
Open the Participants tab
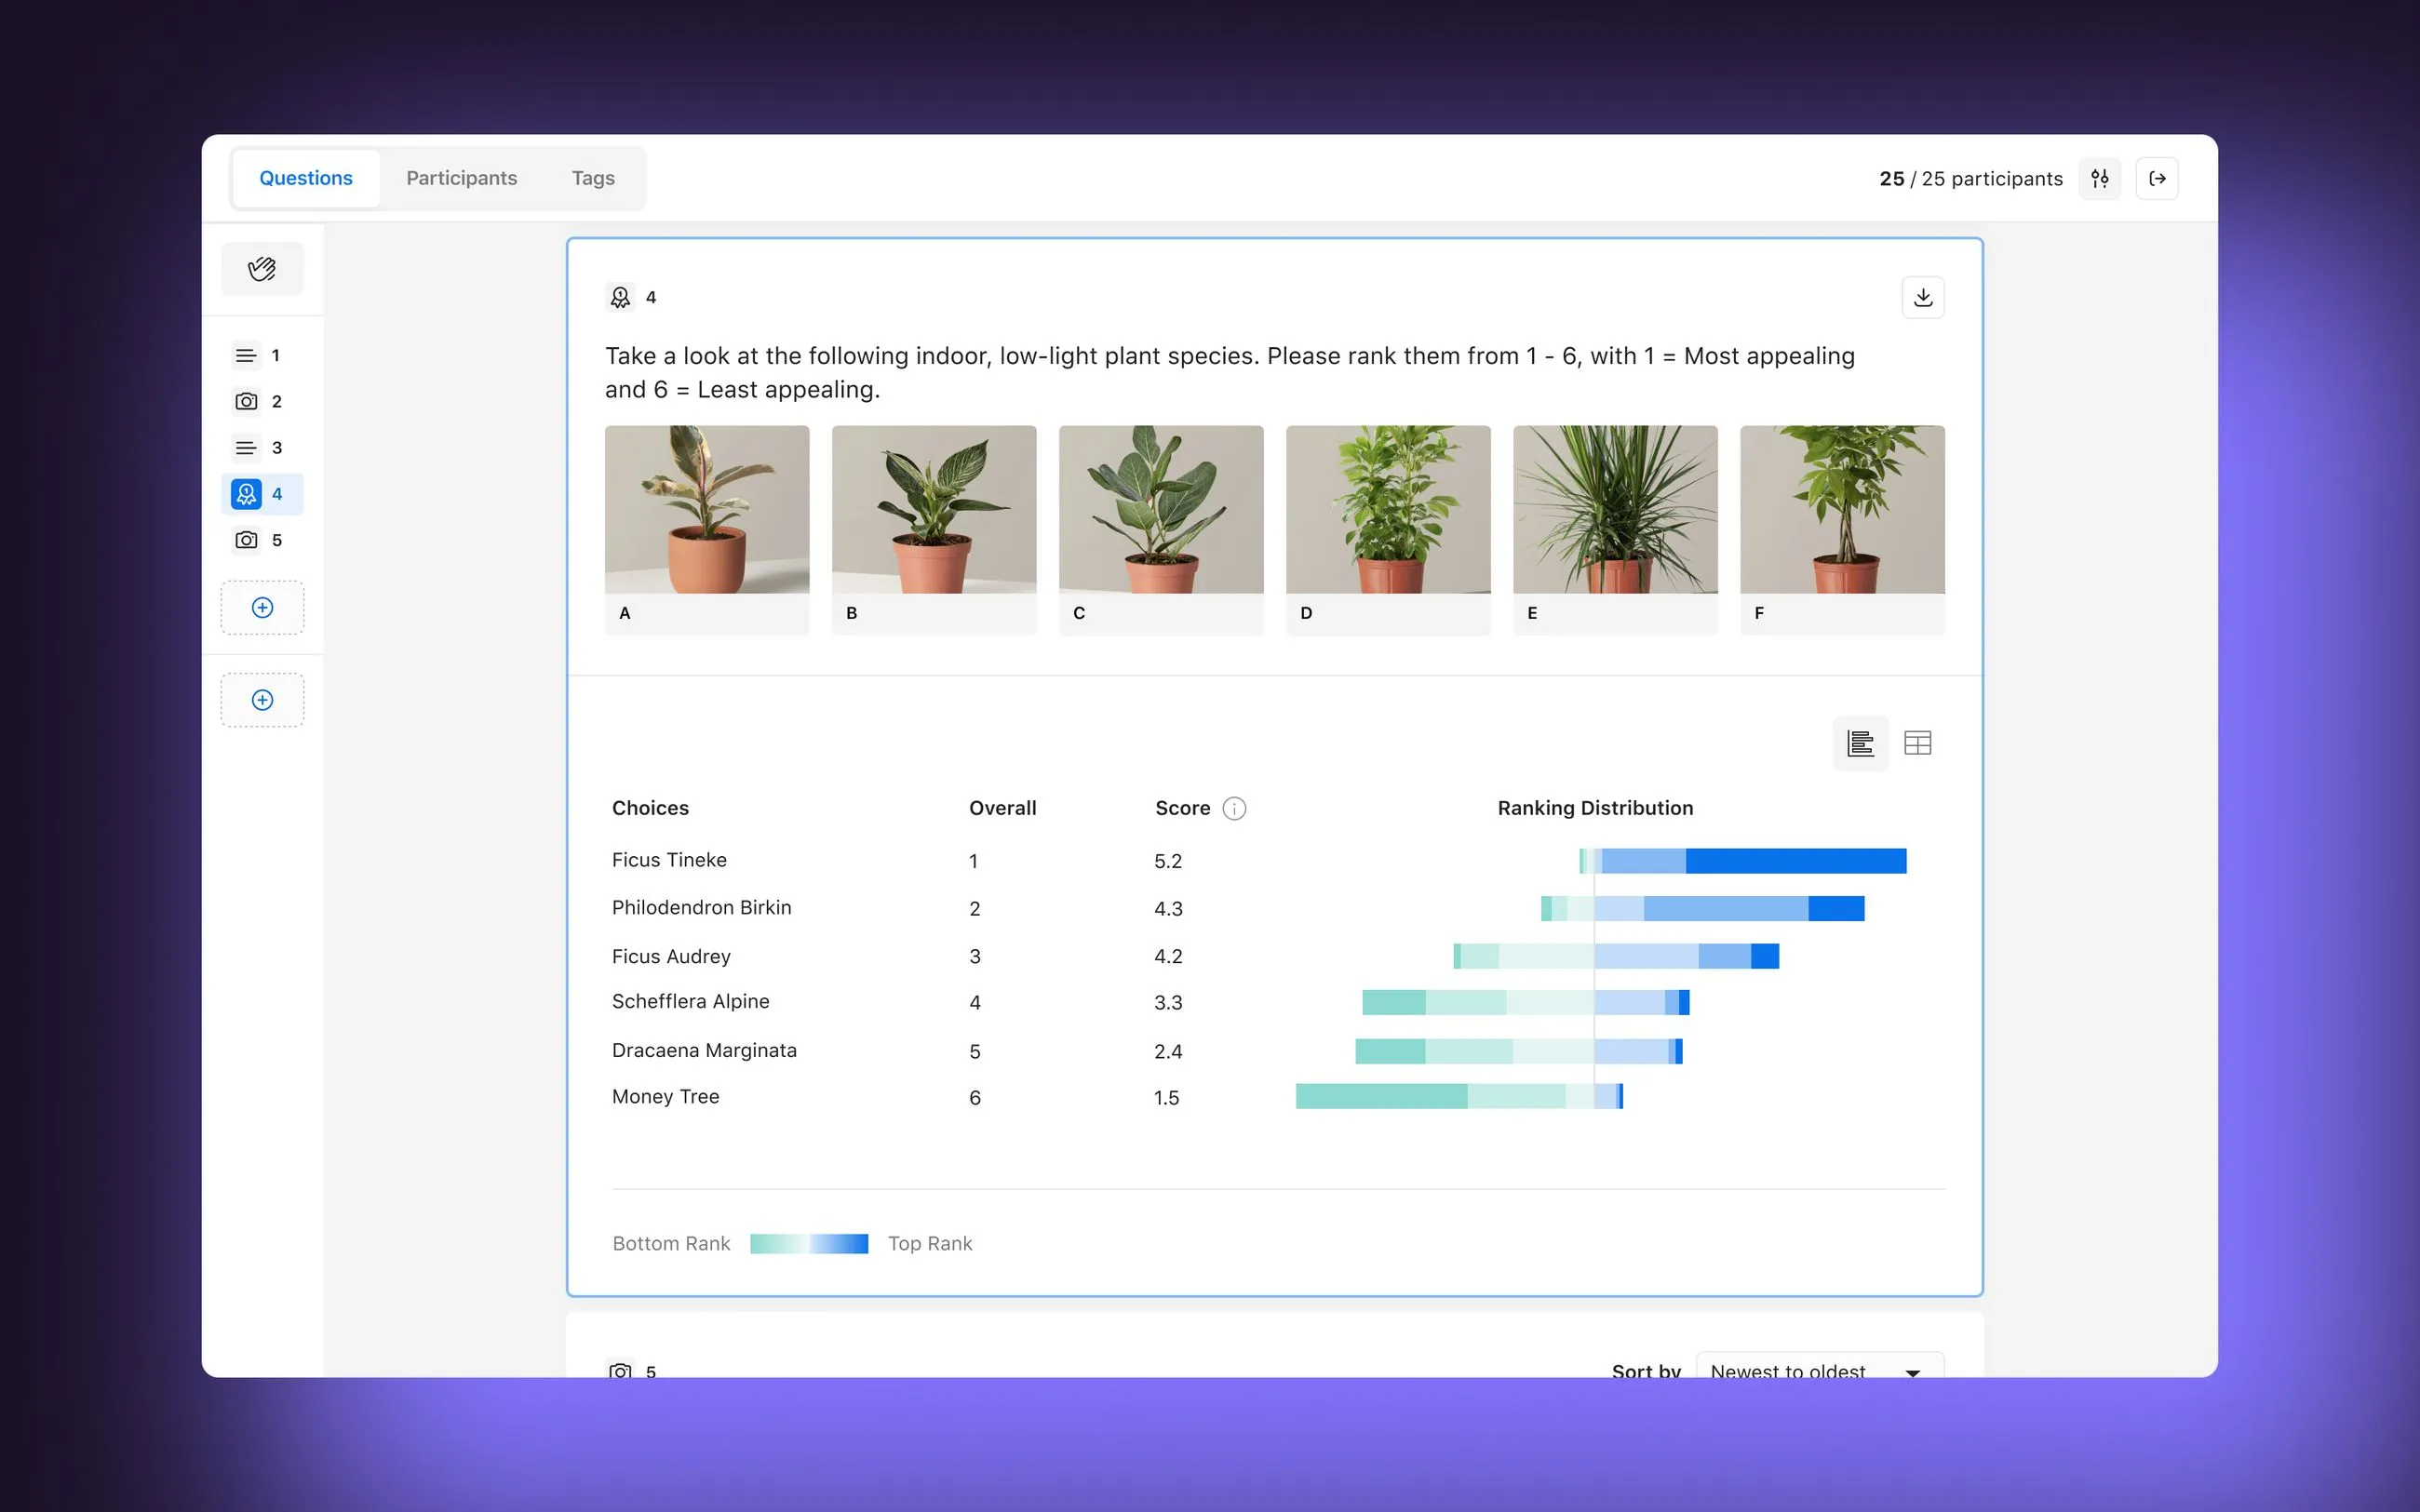(461, 178)
